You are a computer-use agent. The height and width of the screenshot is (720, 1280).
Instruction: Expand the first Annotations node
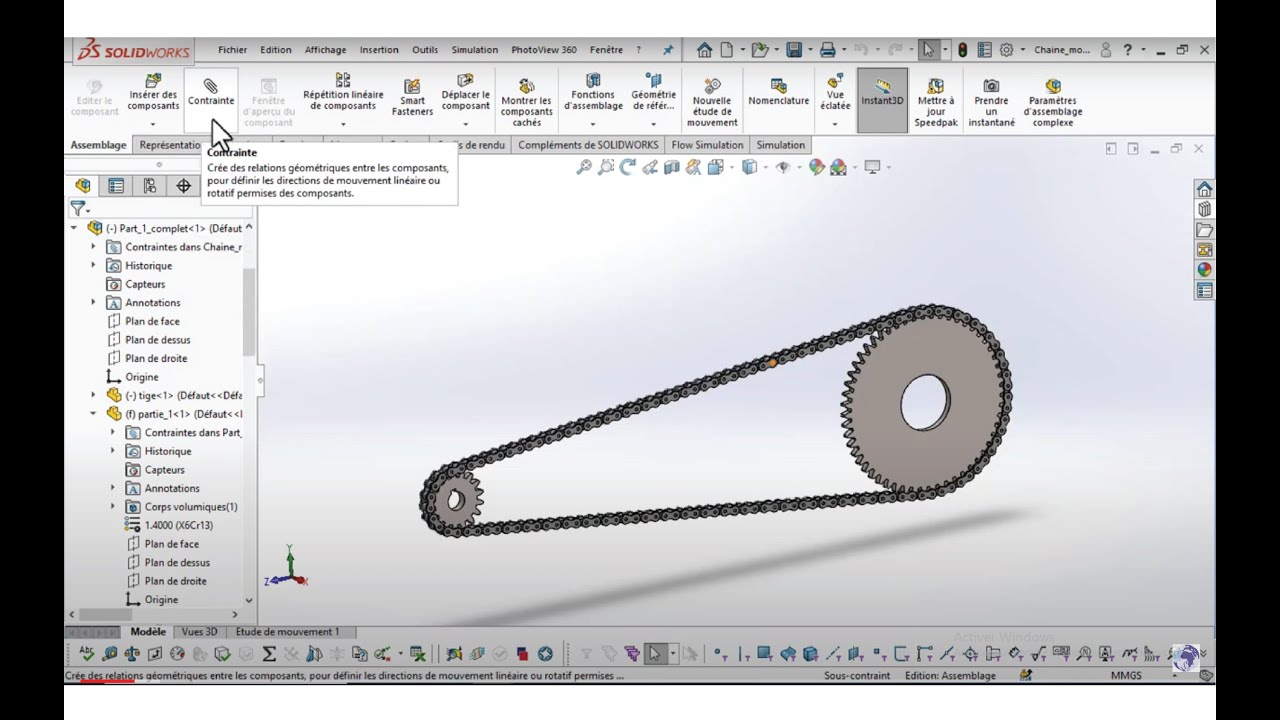point(93,302)
